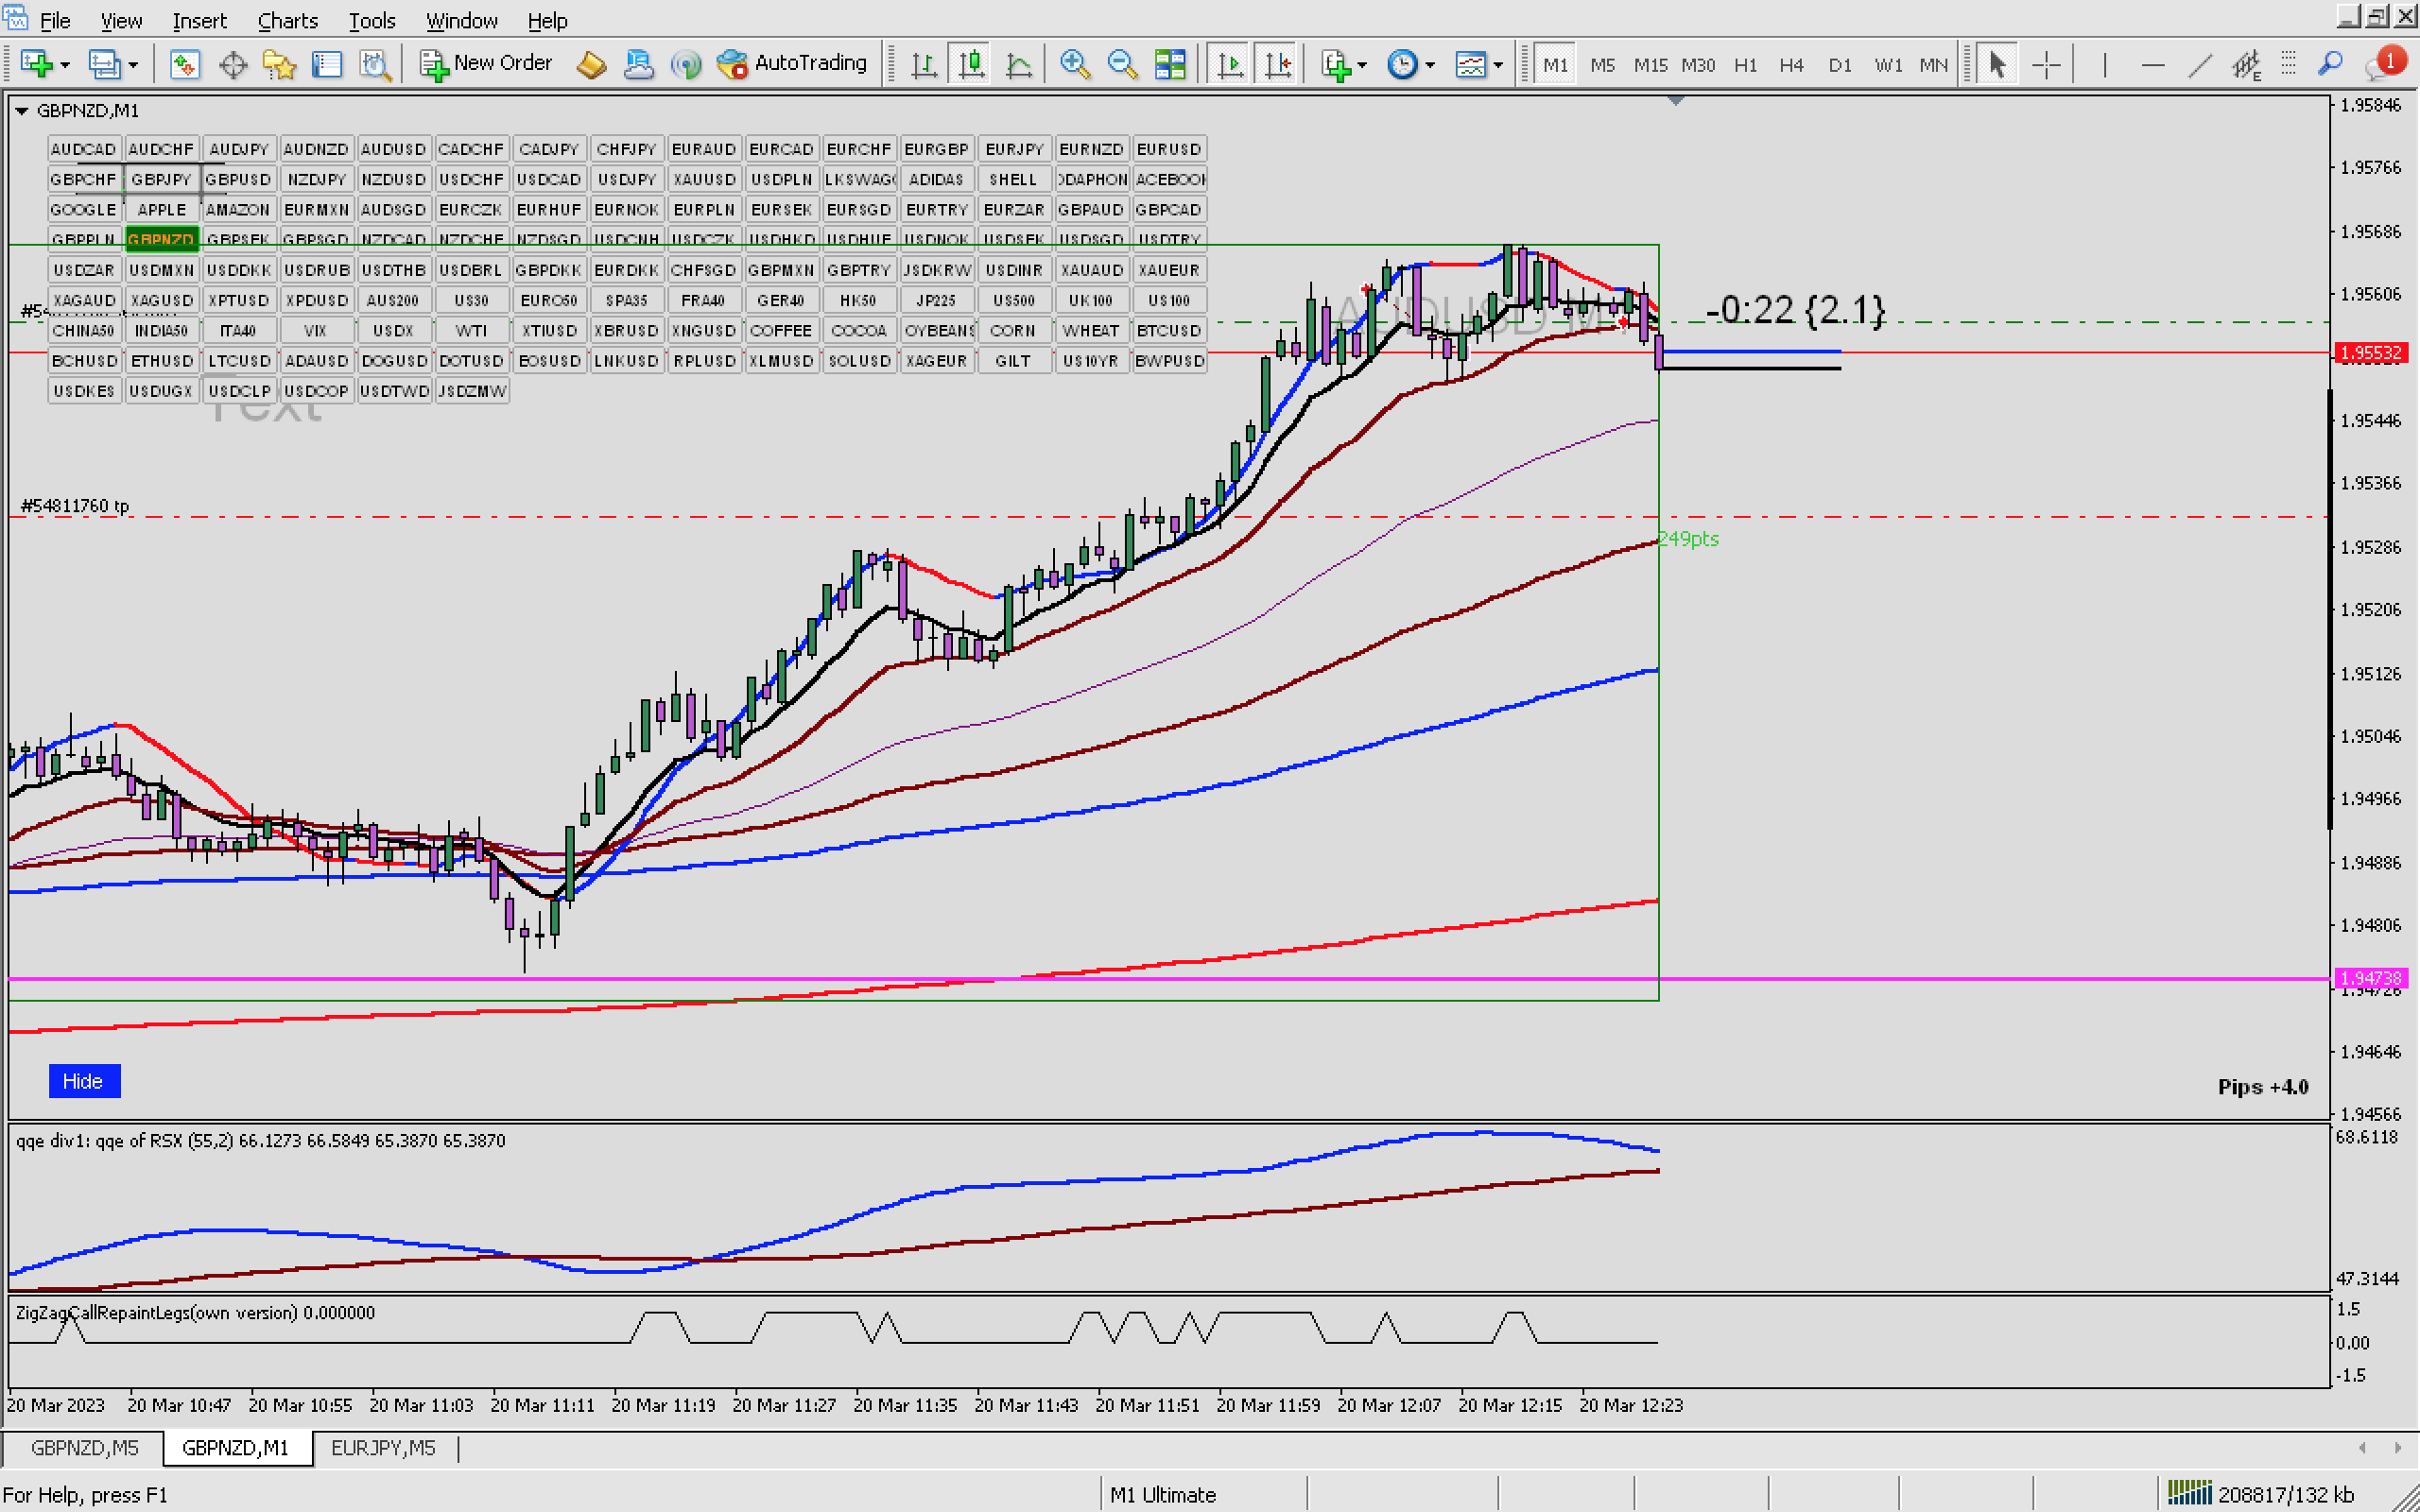Click the Tile Windows icon
Image resolution: width=2420 pixels, height=1512 pixels.
tap(1170, 65)
